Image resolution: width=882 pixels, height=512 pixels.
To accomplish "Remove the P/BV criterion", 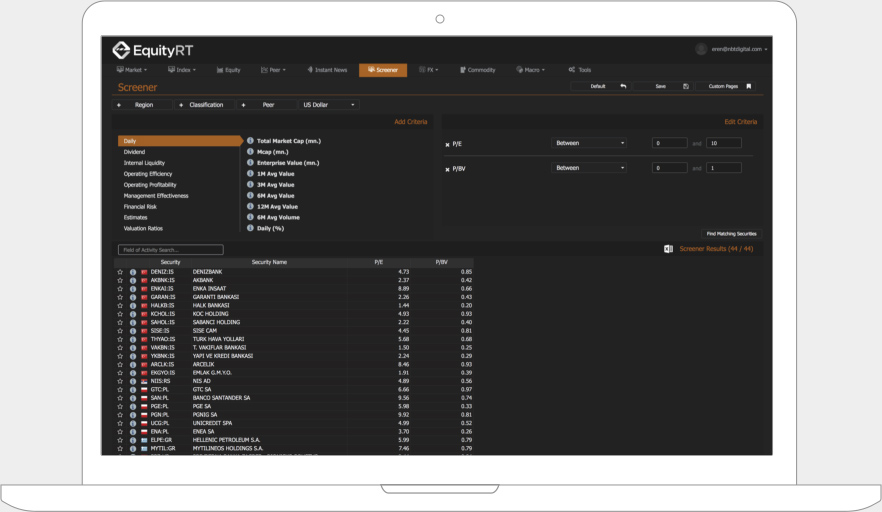I will pos(448,169).
